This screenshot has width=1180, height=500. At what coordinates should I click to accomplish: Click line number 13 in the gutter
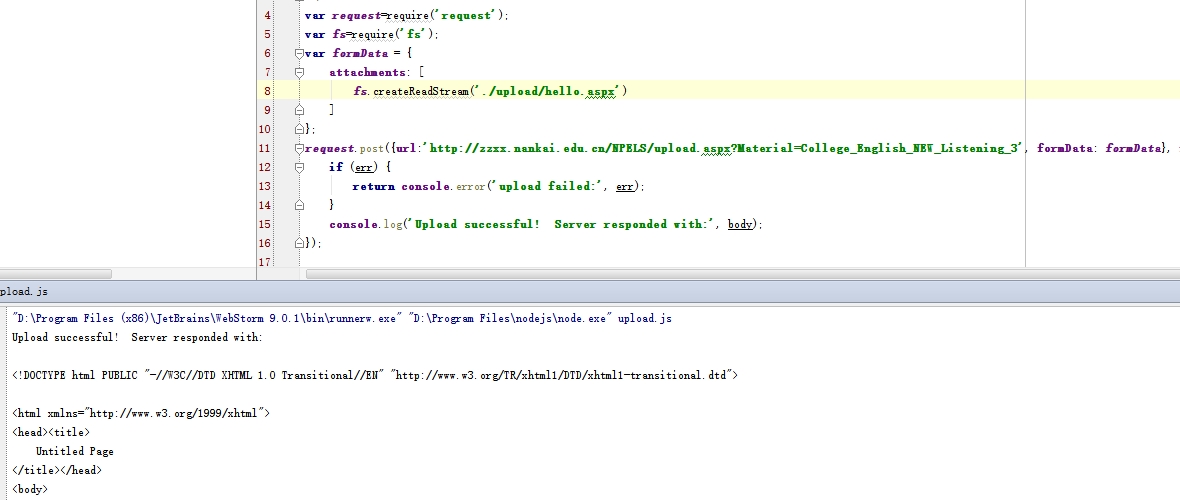click(x=264, y=186)
